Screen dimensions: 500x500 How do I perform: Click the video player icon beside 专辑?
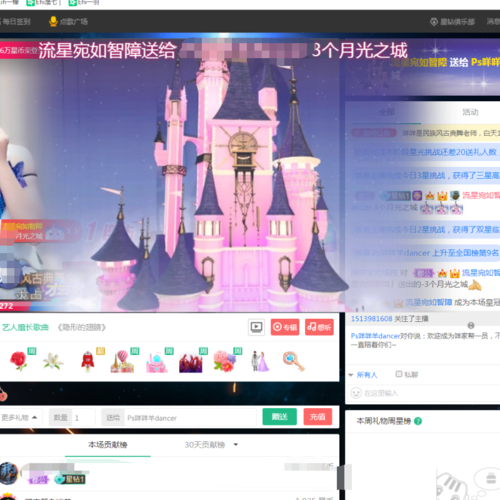(256, 327)
